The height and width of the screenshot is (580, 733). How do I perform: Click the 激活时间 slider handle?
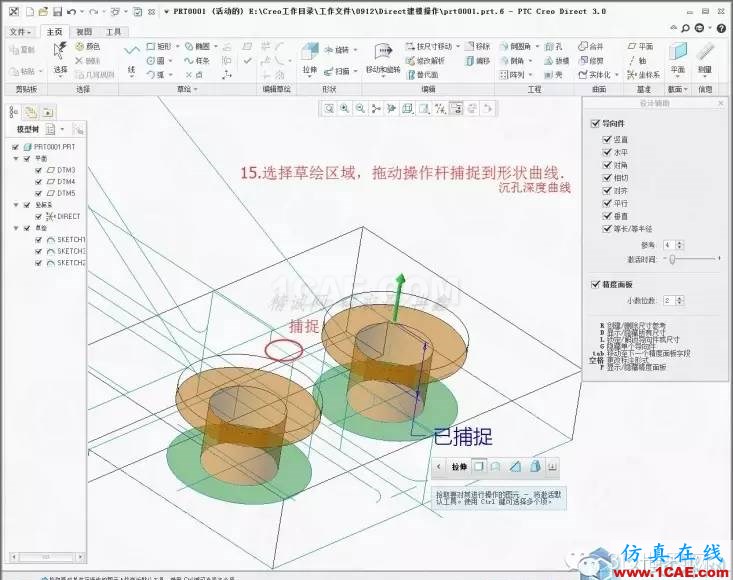(x=672, y=259)
